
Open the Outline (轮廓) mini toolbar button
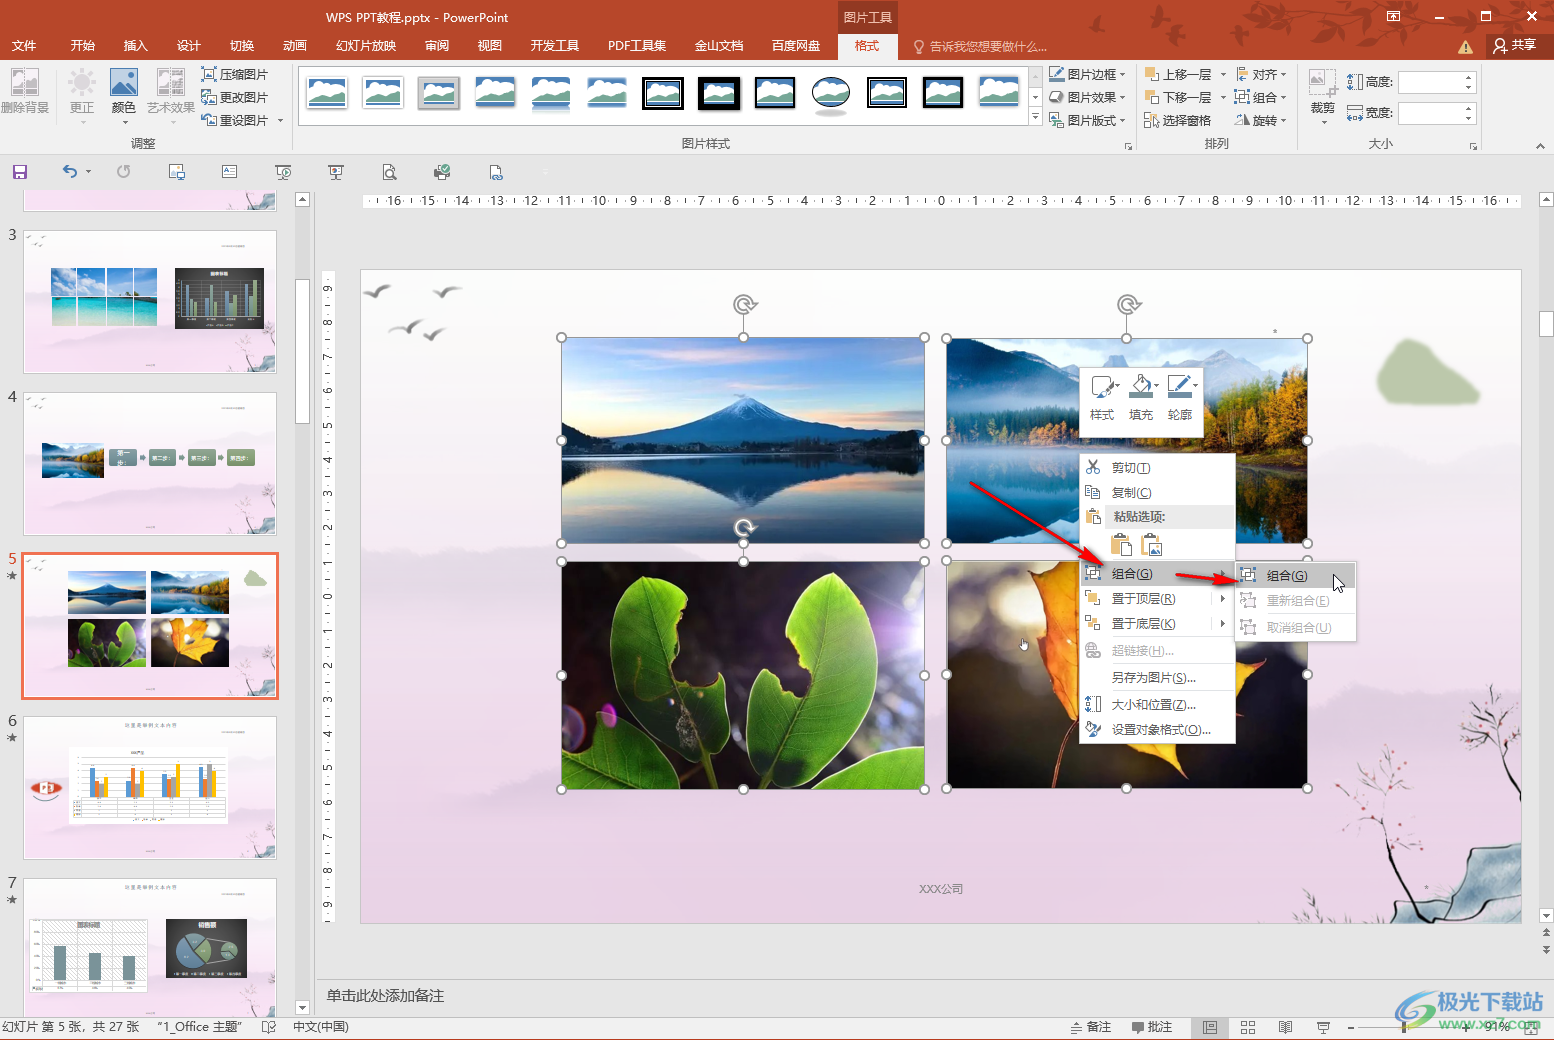tap(1180, 398)
